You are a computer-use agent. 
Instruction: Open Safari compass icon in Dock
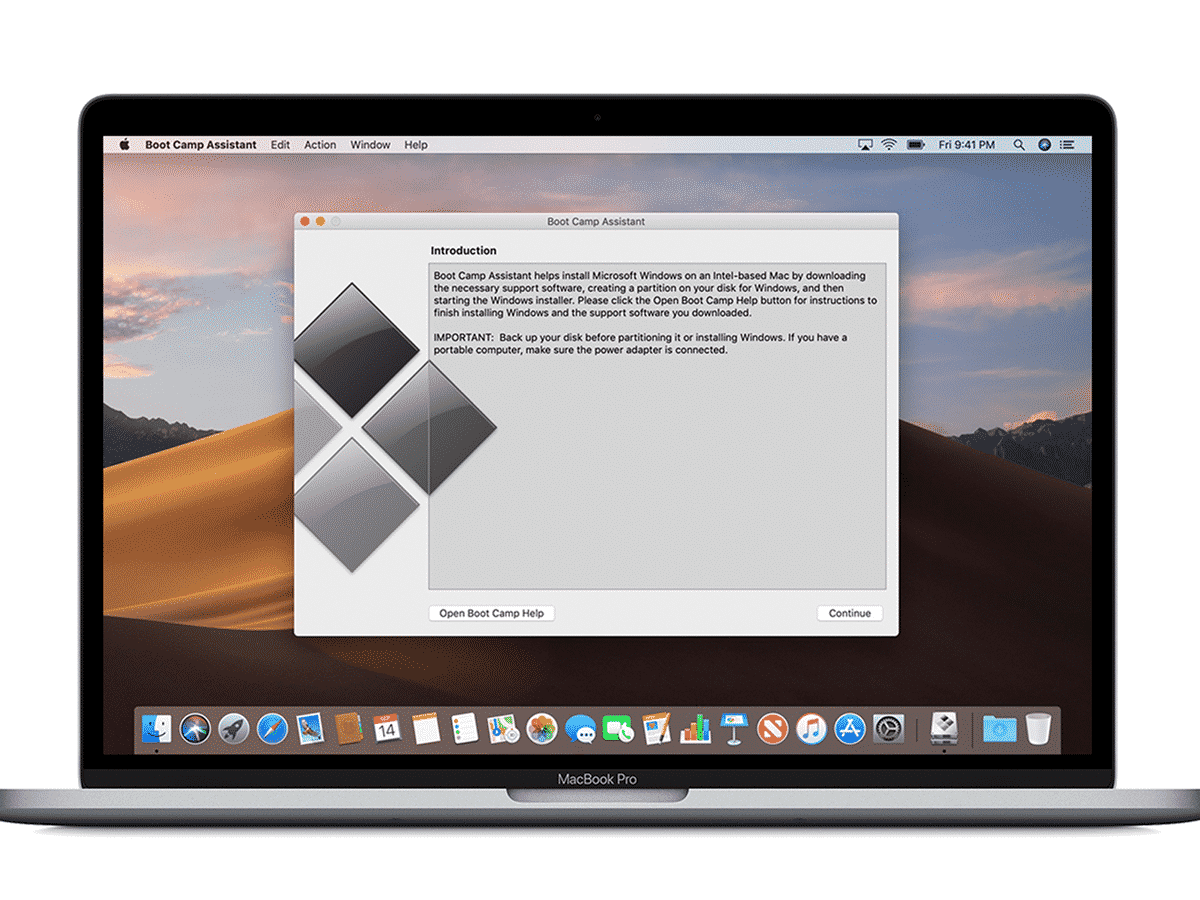click(272, 729)
